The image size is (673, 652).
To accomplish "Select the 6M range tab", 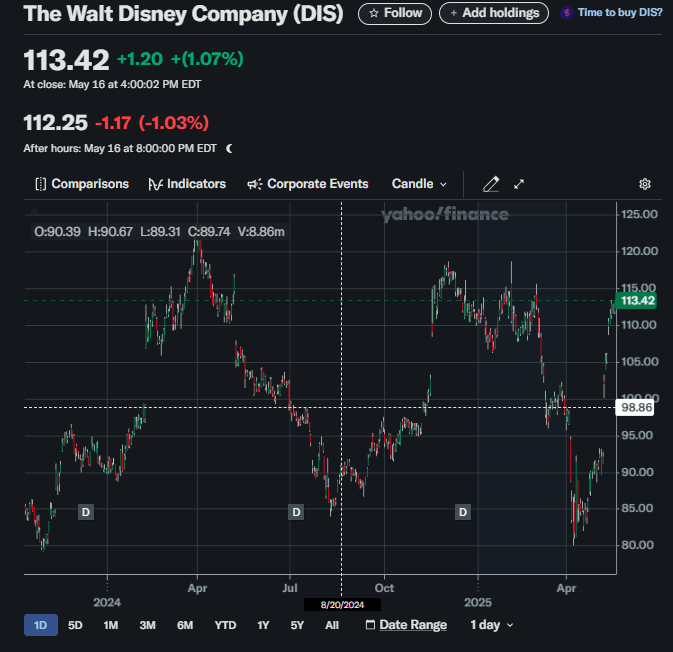I will [x=185, y=625].
